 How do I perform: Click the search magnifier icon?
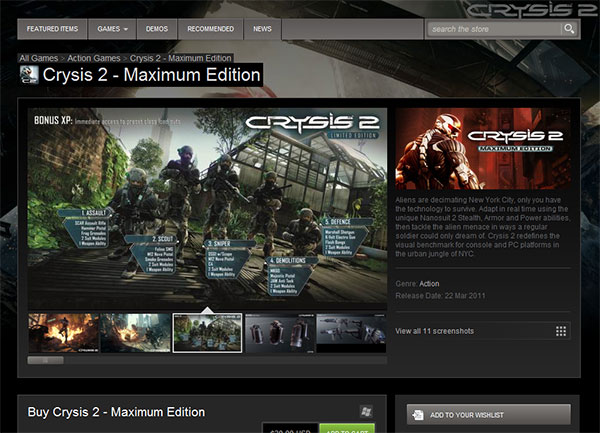pos(569,29)
